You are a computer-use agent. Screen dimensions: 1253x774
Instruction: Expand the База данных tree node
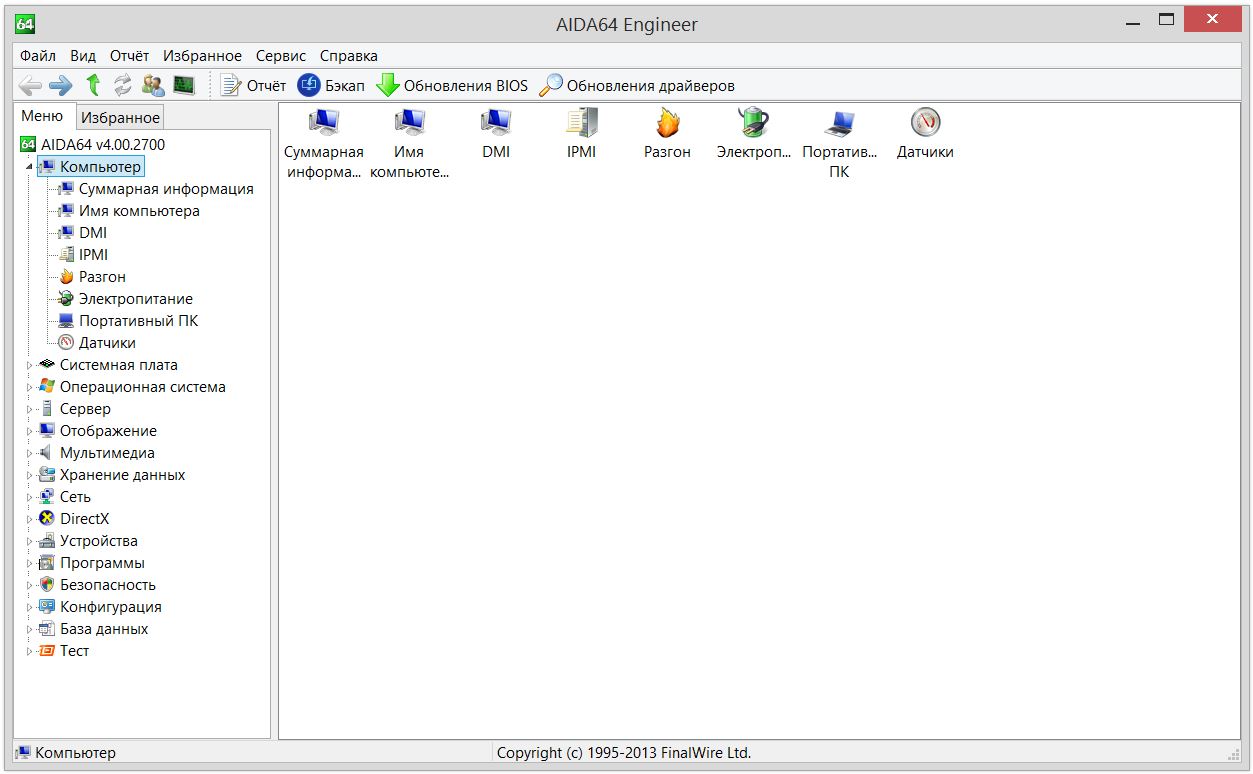[29, 629]
